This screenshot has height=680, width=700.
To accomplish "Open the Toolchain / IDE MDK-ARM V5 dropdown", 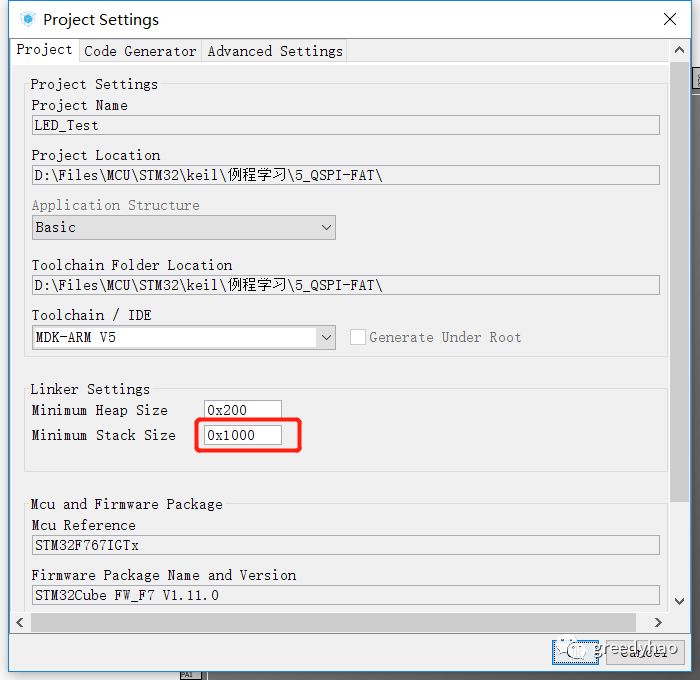I will point(183,337).
